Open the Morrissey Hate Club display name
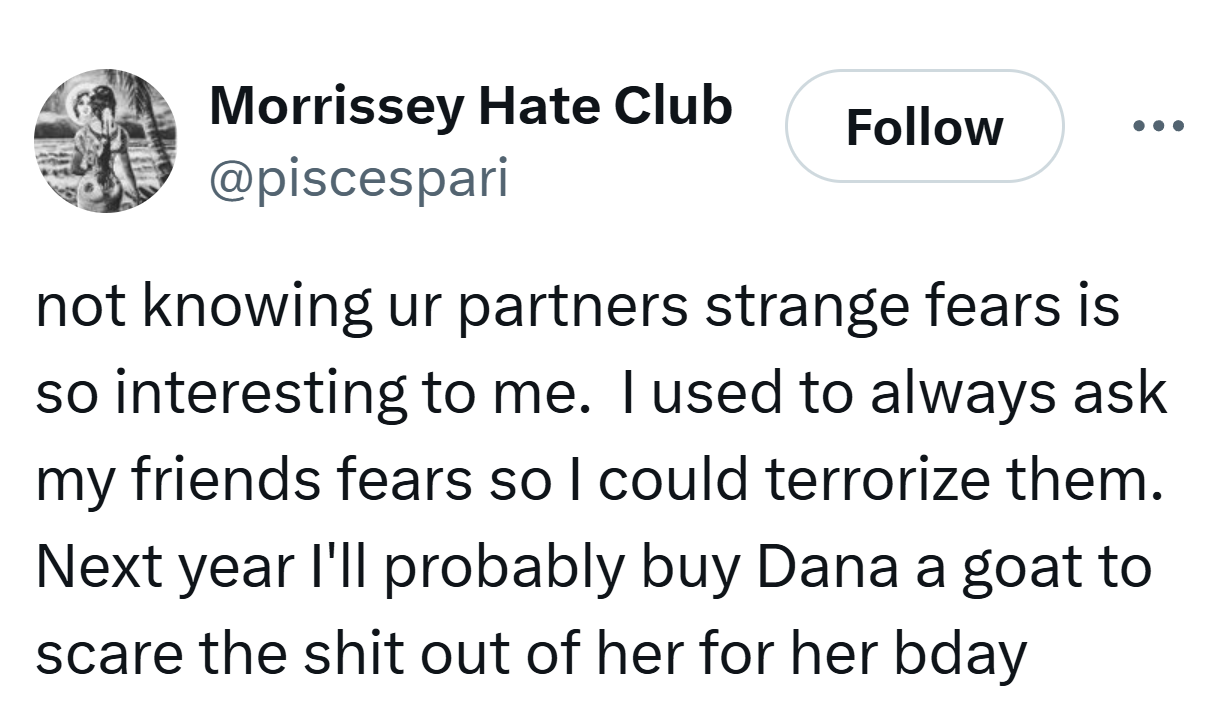 [471, 106]
